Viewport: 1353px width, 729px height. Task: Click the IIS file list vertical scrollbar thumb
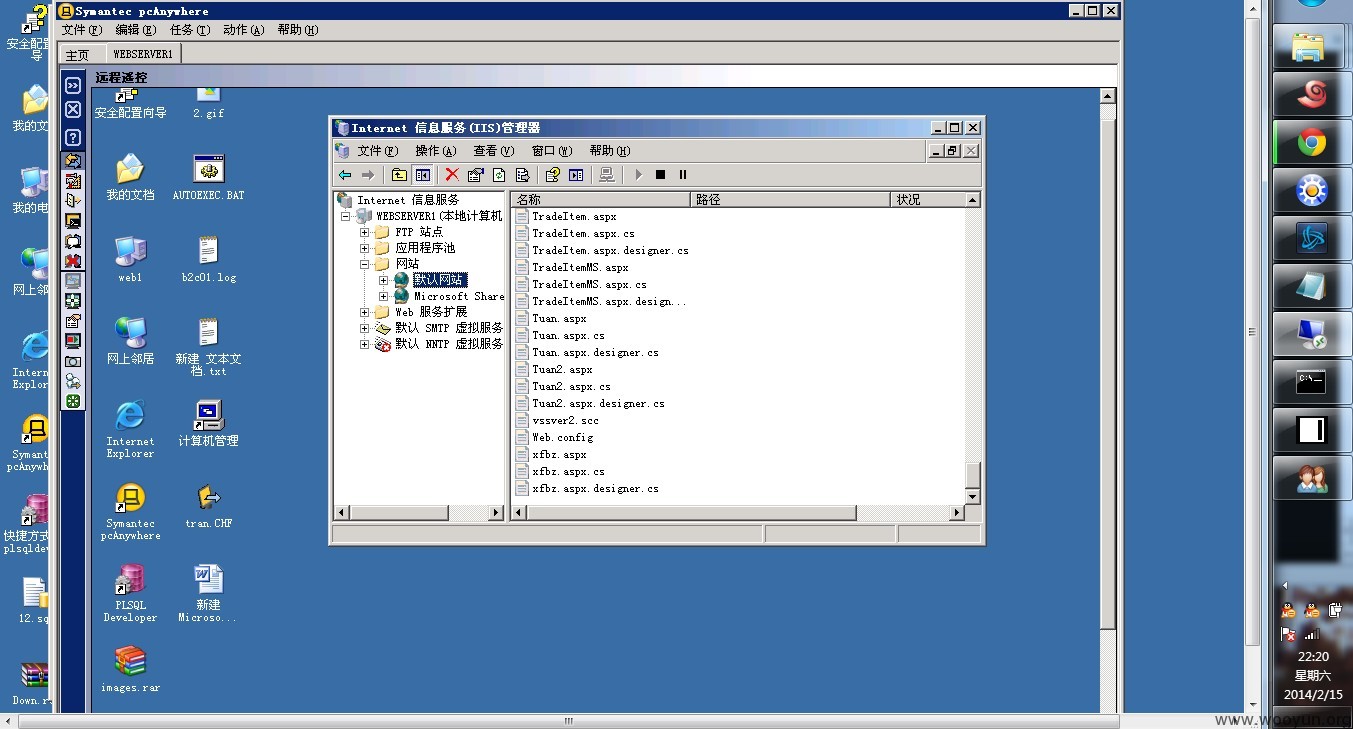(972, 475)
